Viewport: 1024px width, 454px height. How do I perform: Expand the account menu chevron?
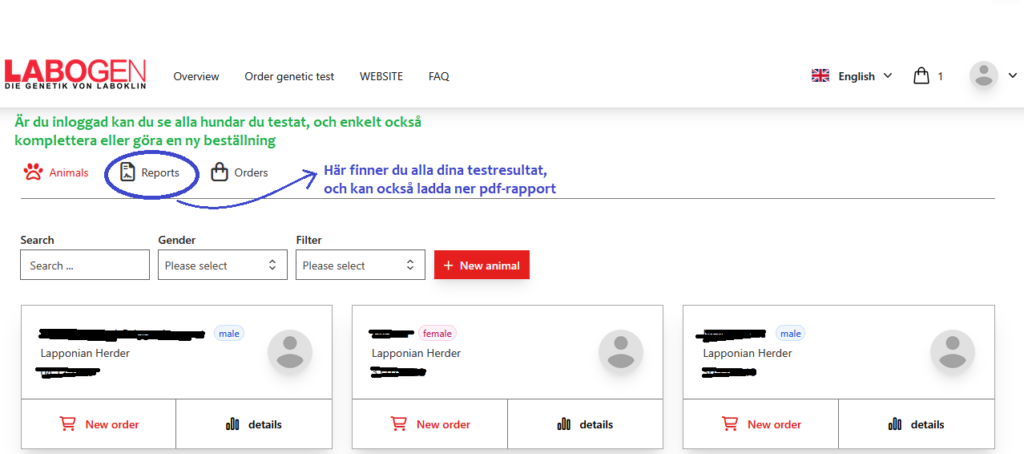(1010, 77)
